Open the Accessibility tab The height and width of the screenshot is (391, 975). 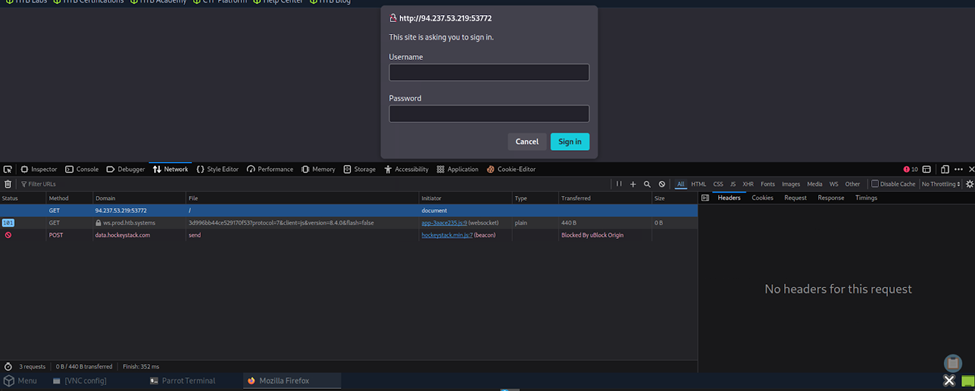[x=407, y=169]
